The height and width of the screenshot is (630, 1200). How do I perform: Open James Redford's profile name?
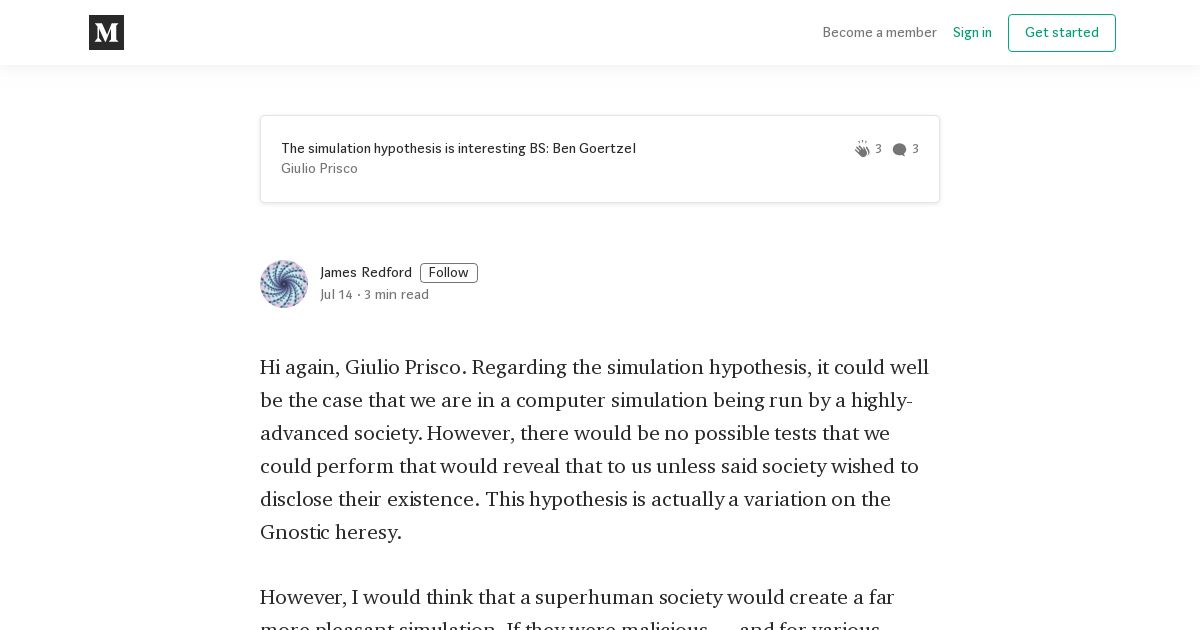point(366,273)
